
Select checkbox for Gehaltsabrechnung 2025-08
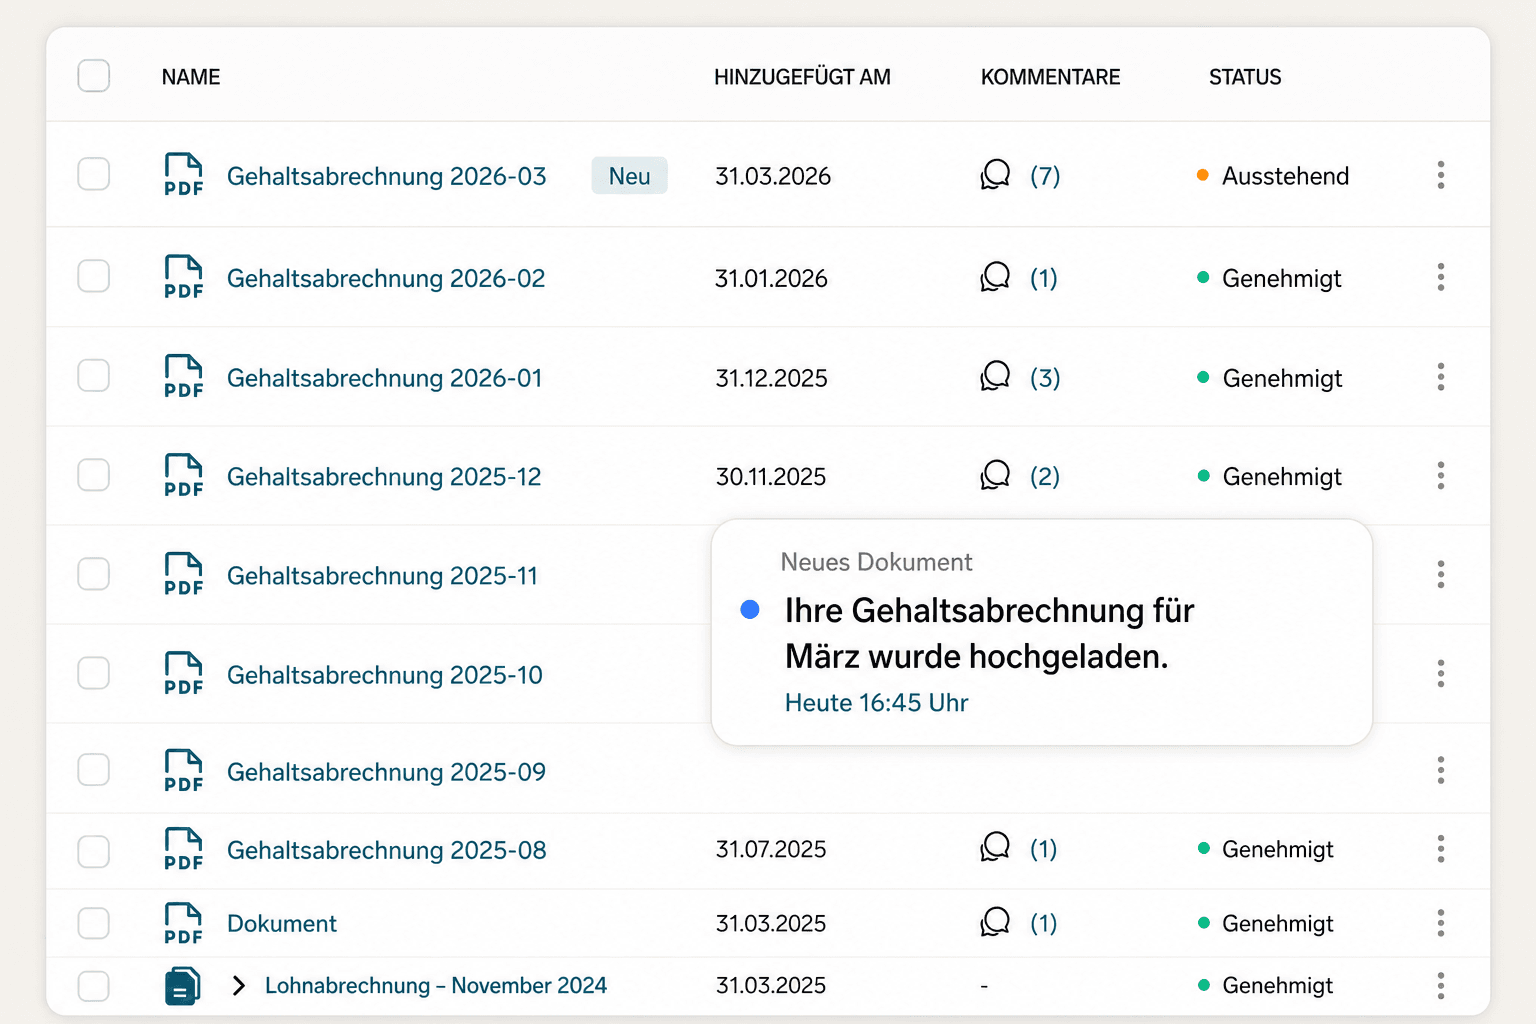click(94, 852)
